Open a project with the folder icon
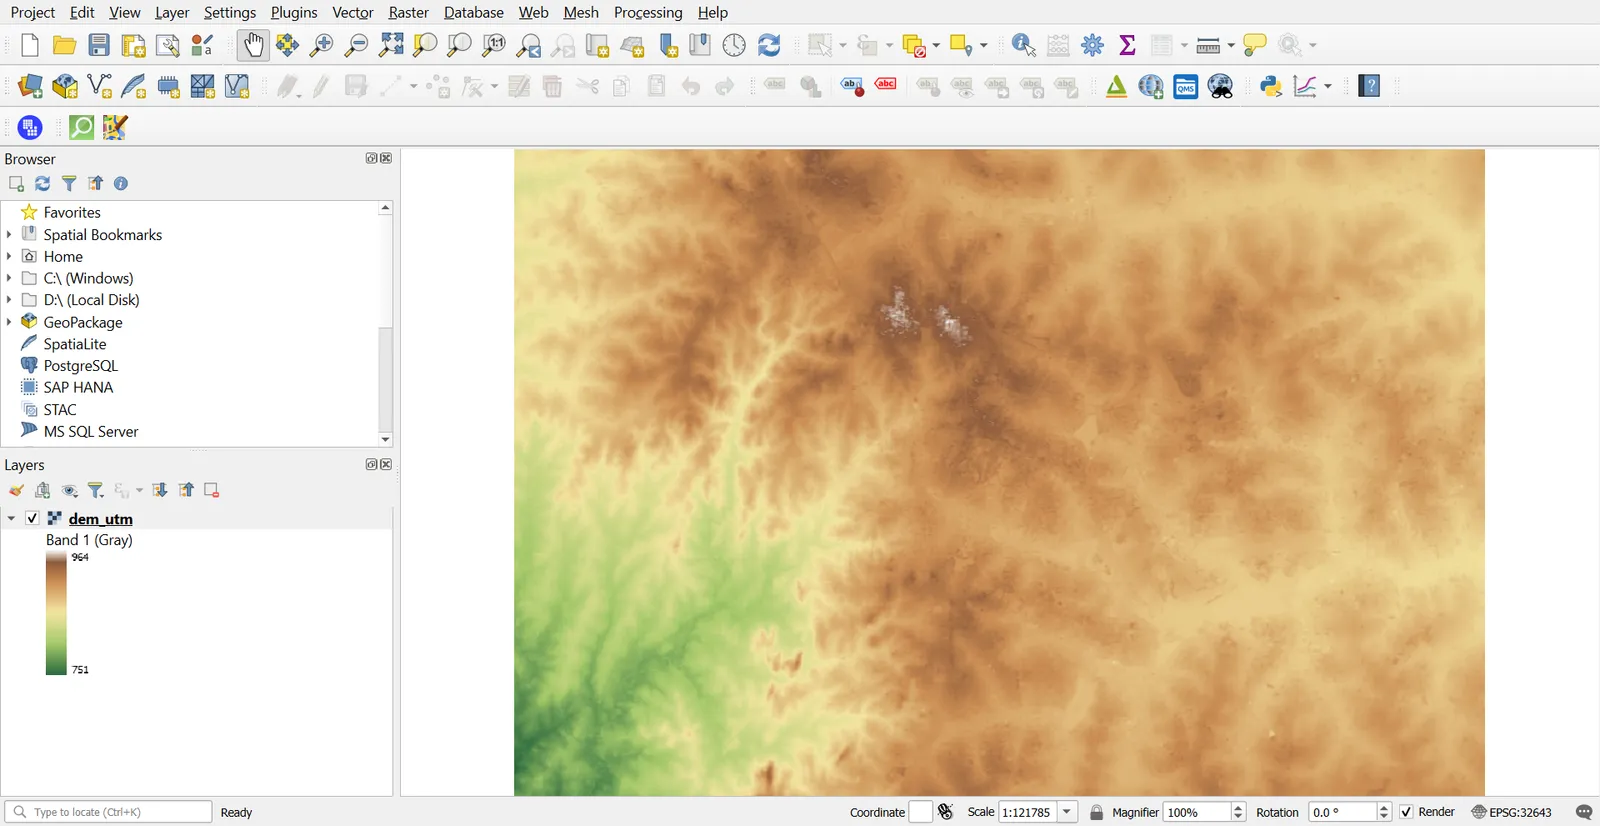1600x826 pixels. point(65,45)
